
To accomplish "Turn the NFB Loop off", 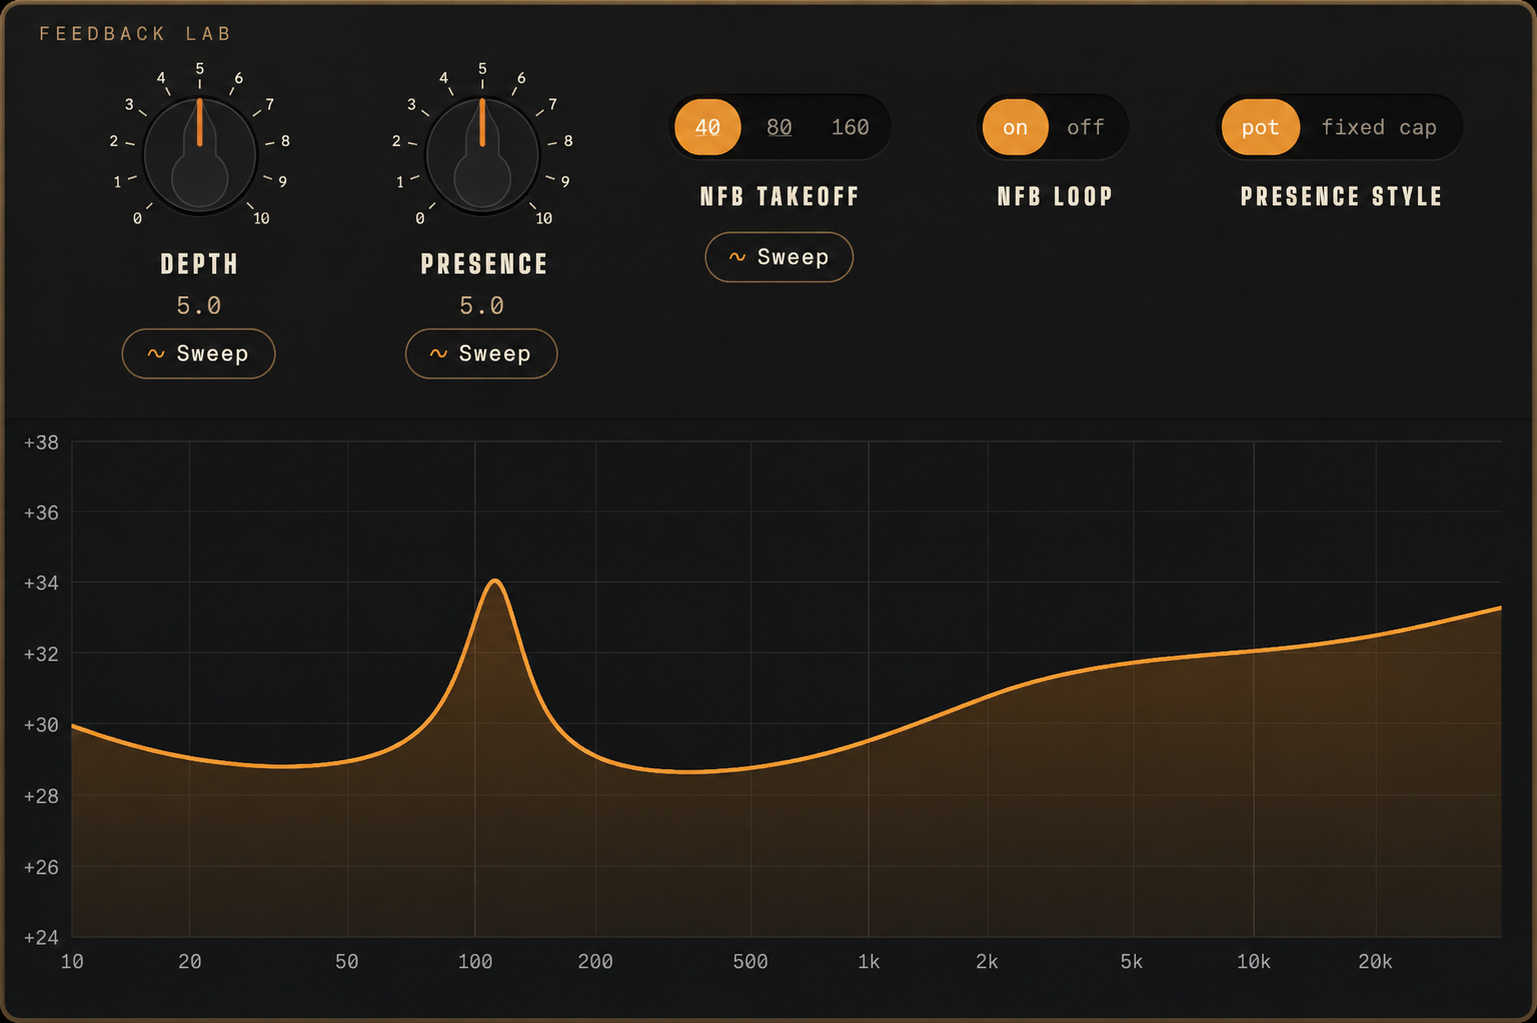I will pyautogui.click(x=1085, y=127).
